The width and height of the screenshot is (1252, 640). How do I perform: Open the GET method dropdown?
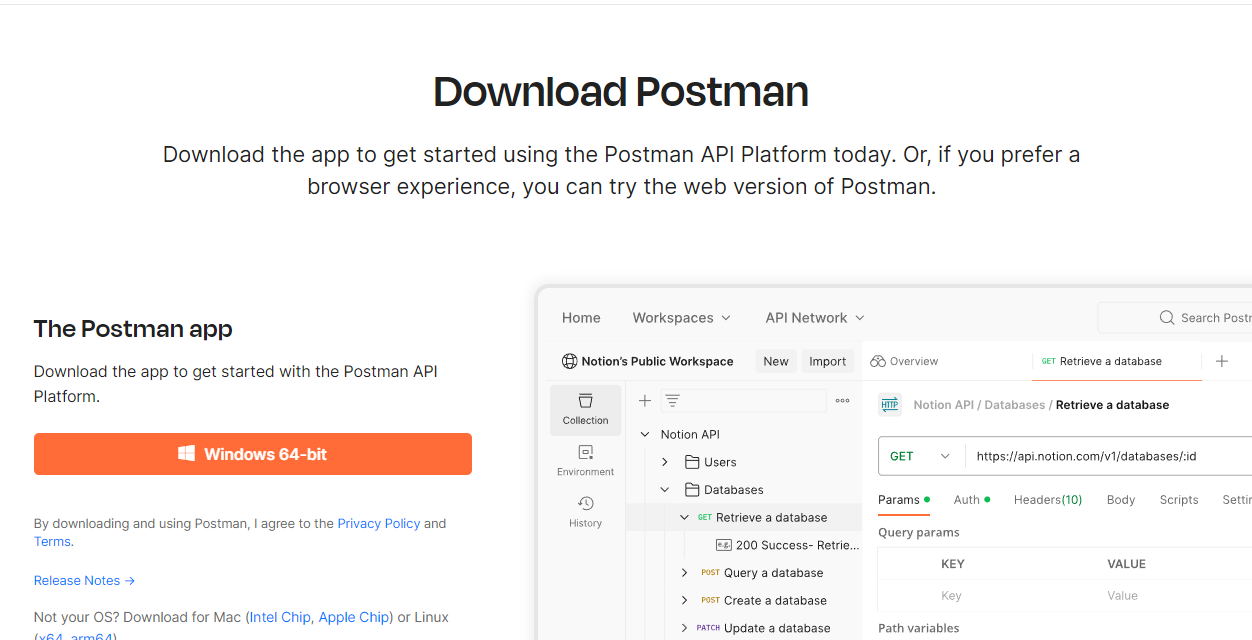click(921, 456)
